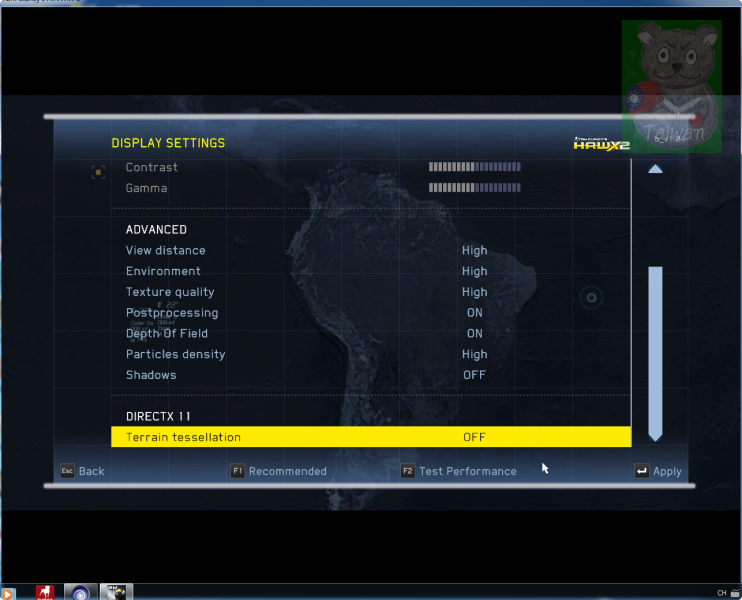Select the Environment row label

tap(163, 271)
